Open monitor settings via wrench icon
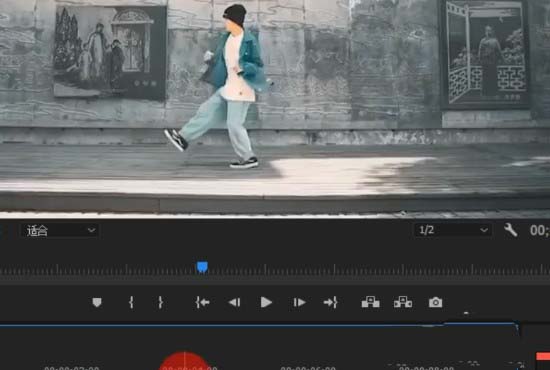Viewport: 550px width, 370px height. (x=510, y=230)
